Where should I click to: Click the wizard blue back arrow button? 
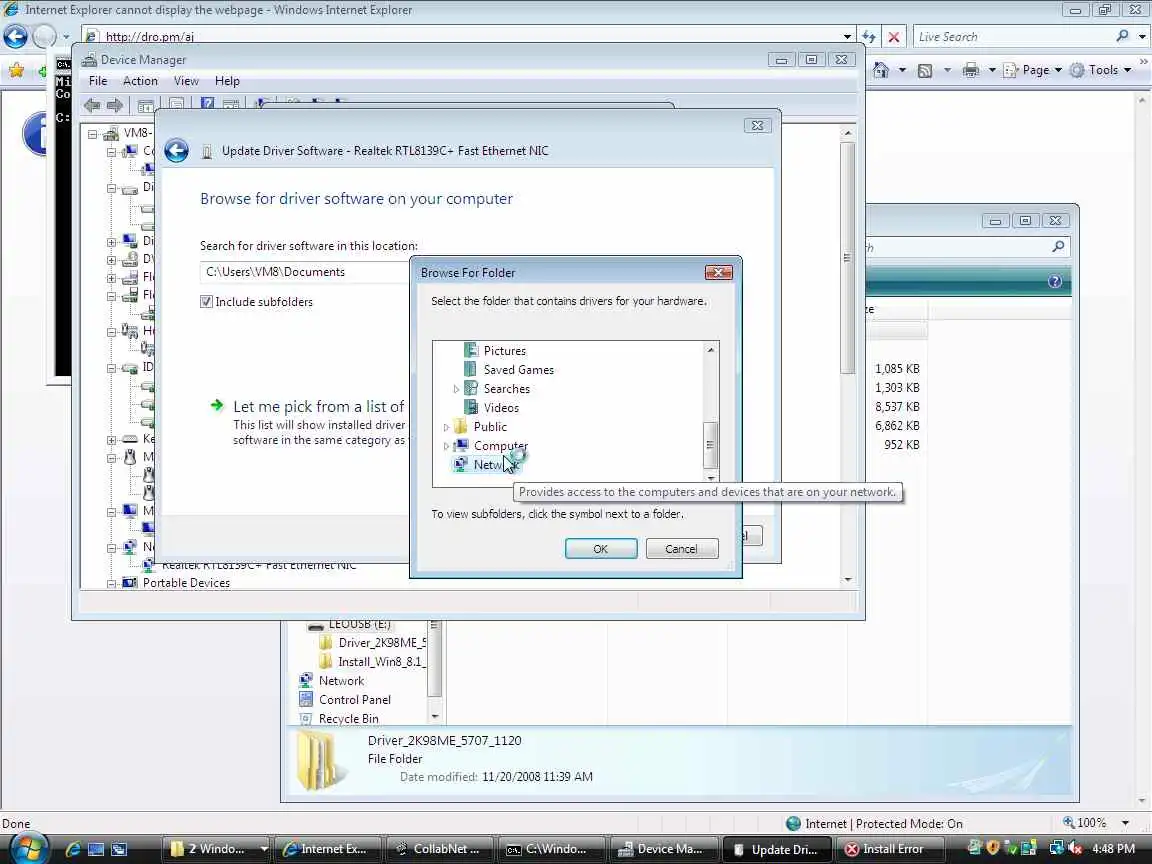176,151
